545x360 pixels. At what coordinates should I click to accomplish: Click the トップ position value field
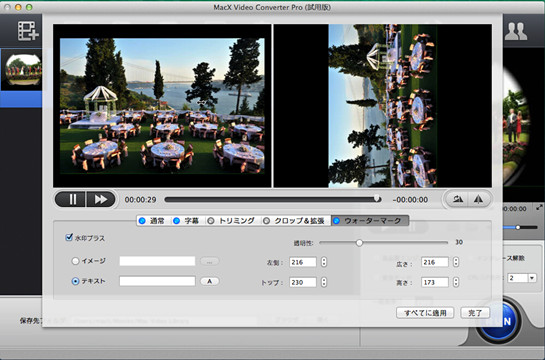pos(303,282)
